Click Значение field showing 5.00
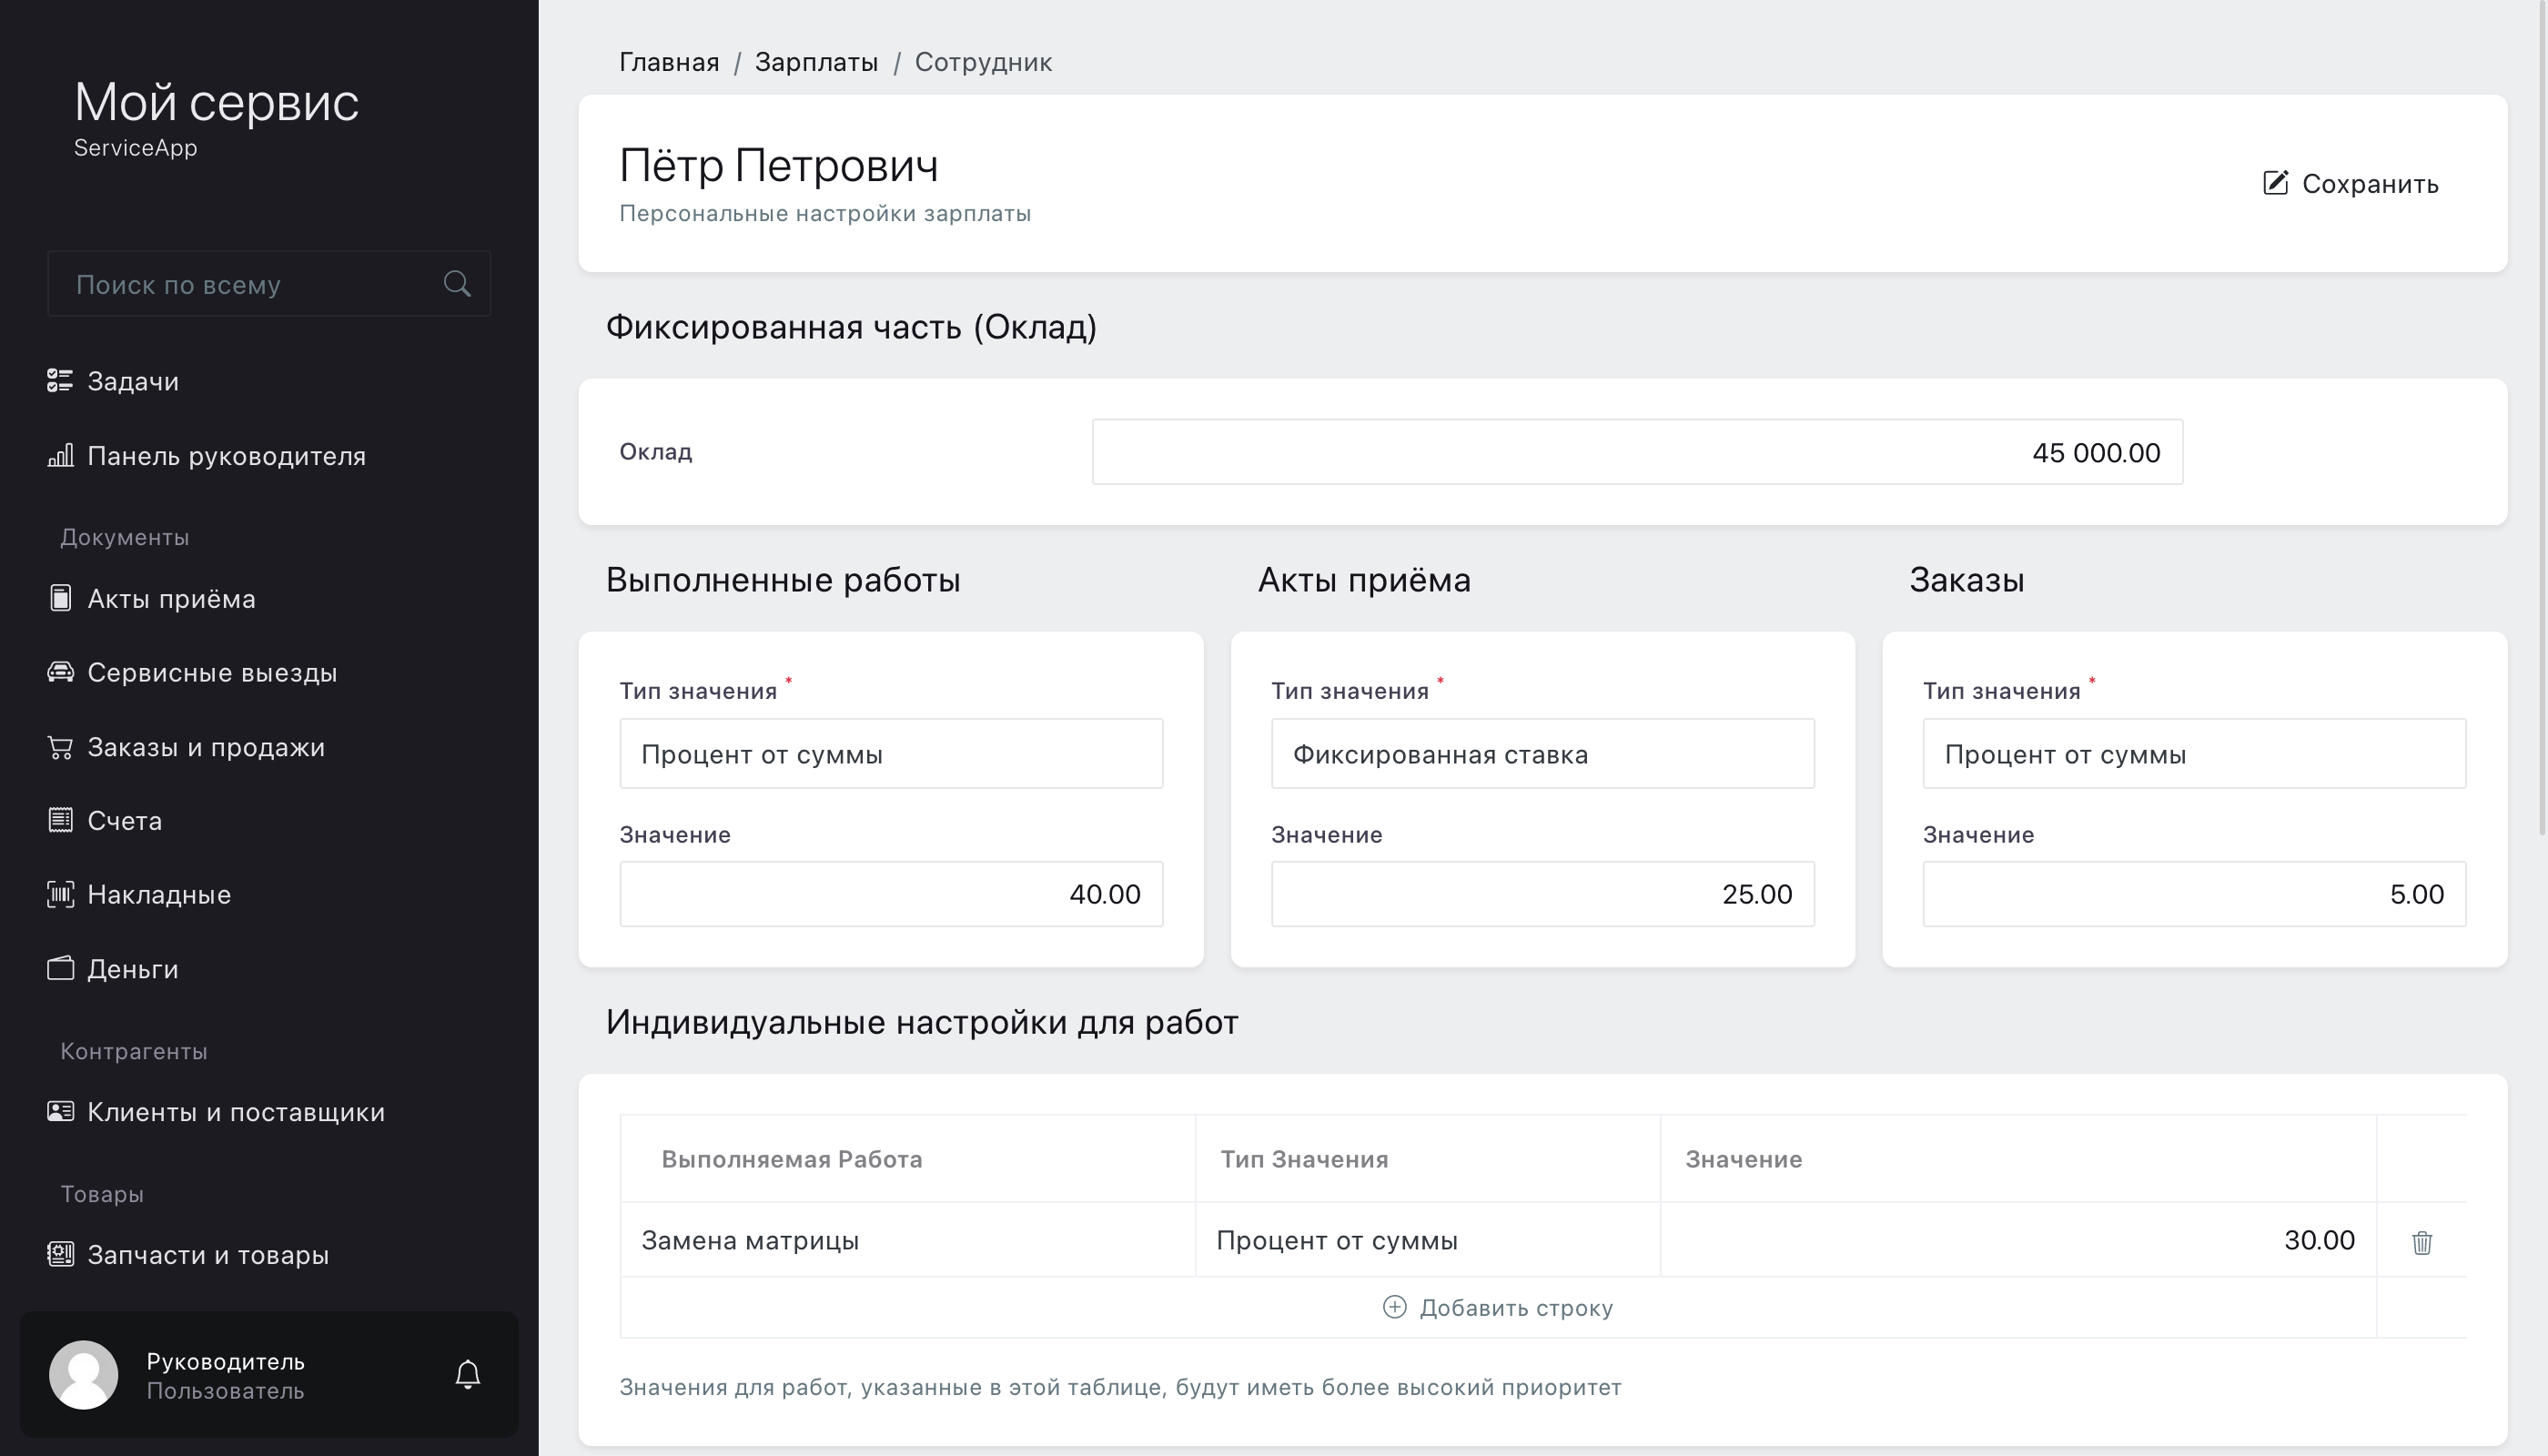This screenshot has width=2548, height=1456. pos(2194,894)
